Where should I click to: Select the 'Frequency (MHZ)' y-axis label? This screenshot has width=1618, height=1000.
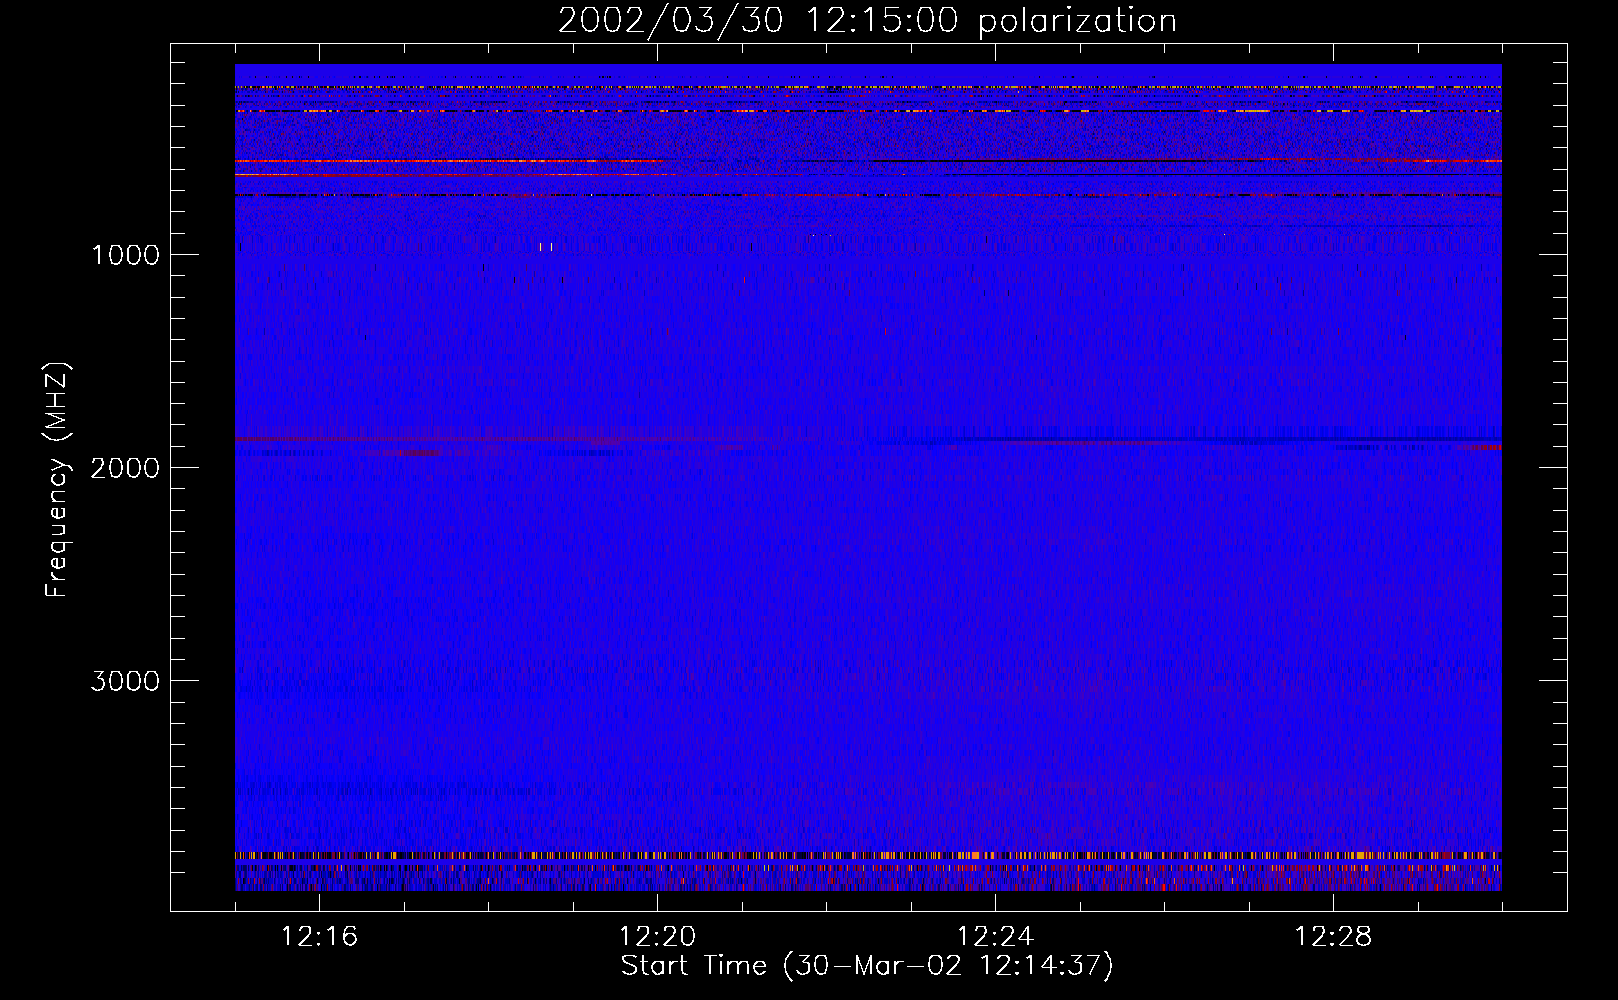tap(57, 480)
